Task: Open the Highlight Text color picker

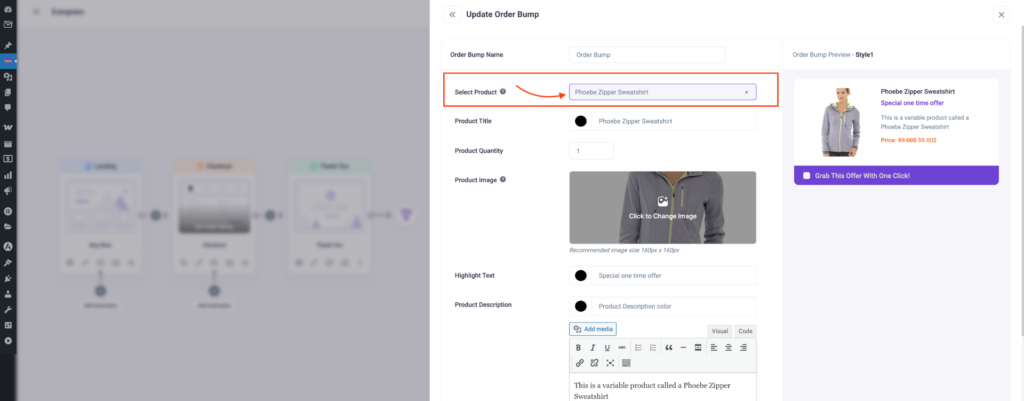Action: 580,275
